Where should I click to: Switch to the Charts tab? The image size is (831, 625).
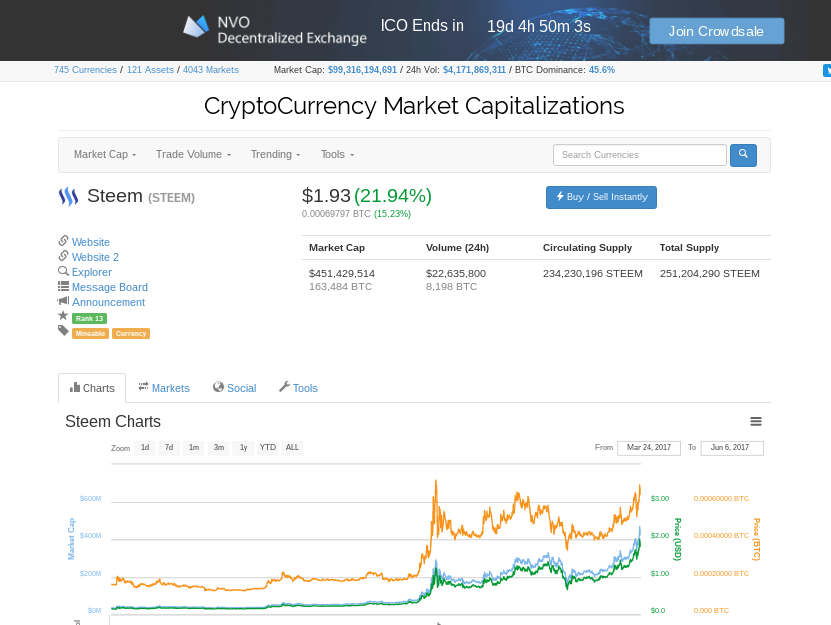92,388
